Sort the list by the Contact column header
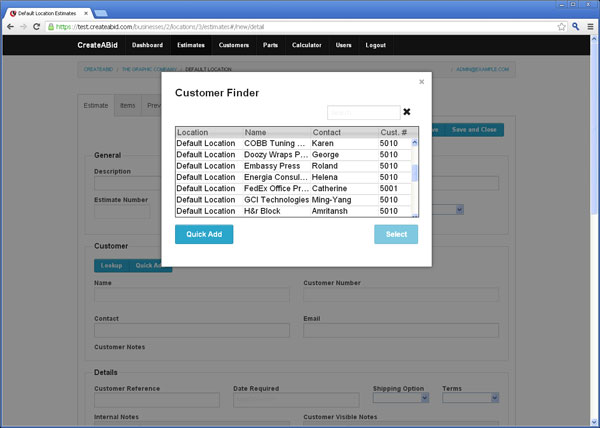 (x=343, y=132)
